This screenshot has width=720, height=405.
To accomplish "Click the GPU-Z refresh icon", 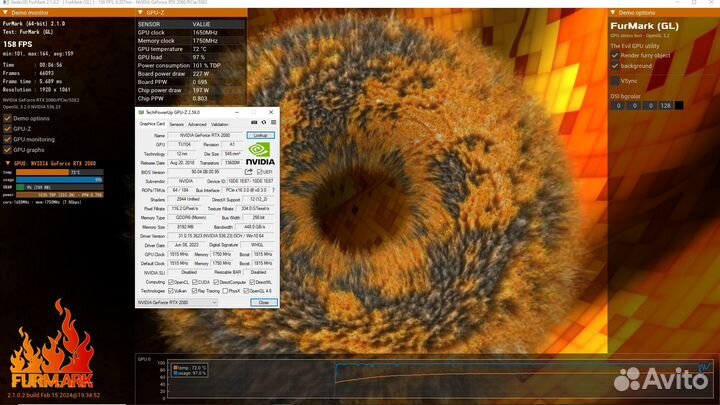I will 264,123.
